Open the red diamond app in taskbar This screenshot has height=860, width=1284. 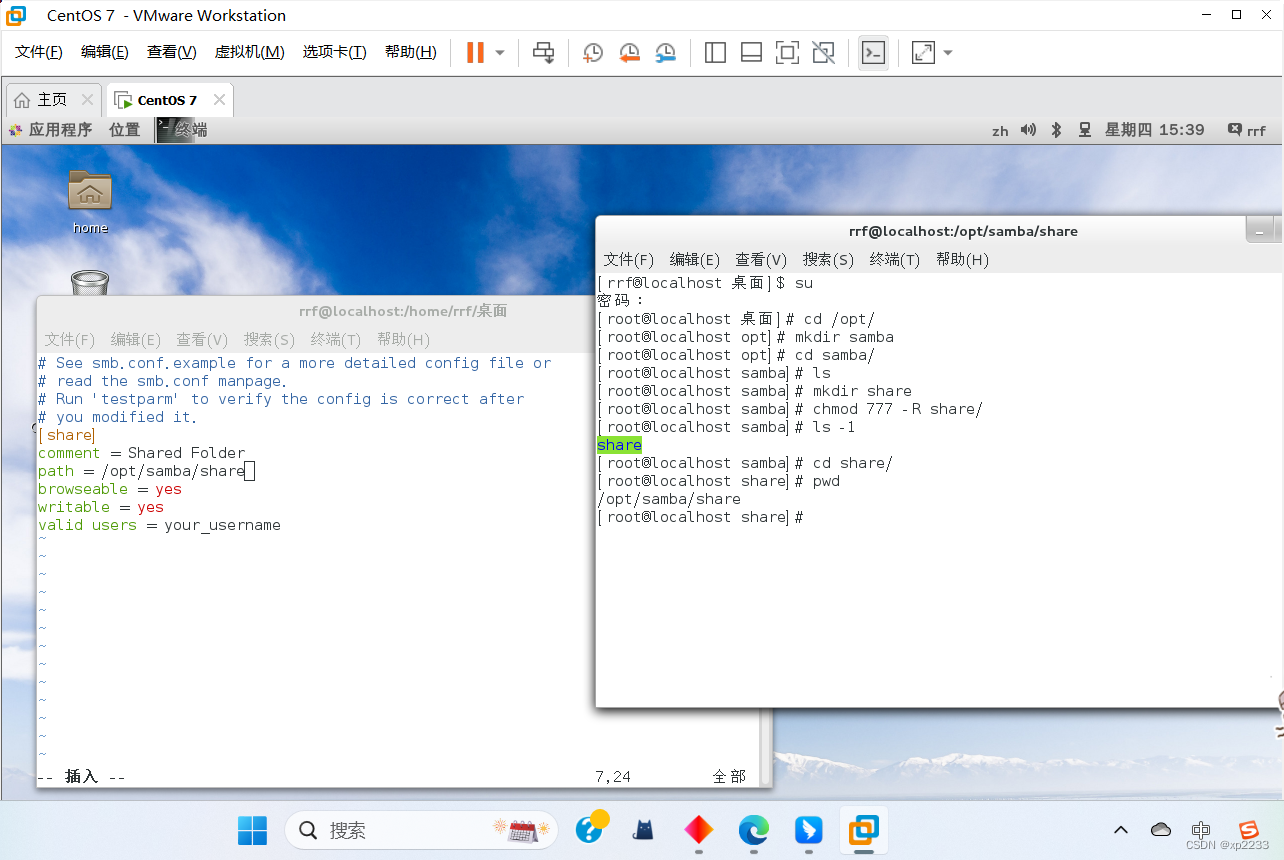tap(698, 830)
